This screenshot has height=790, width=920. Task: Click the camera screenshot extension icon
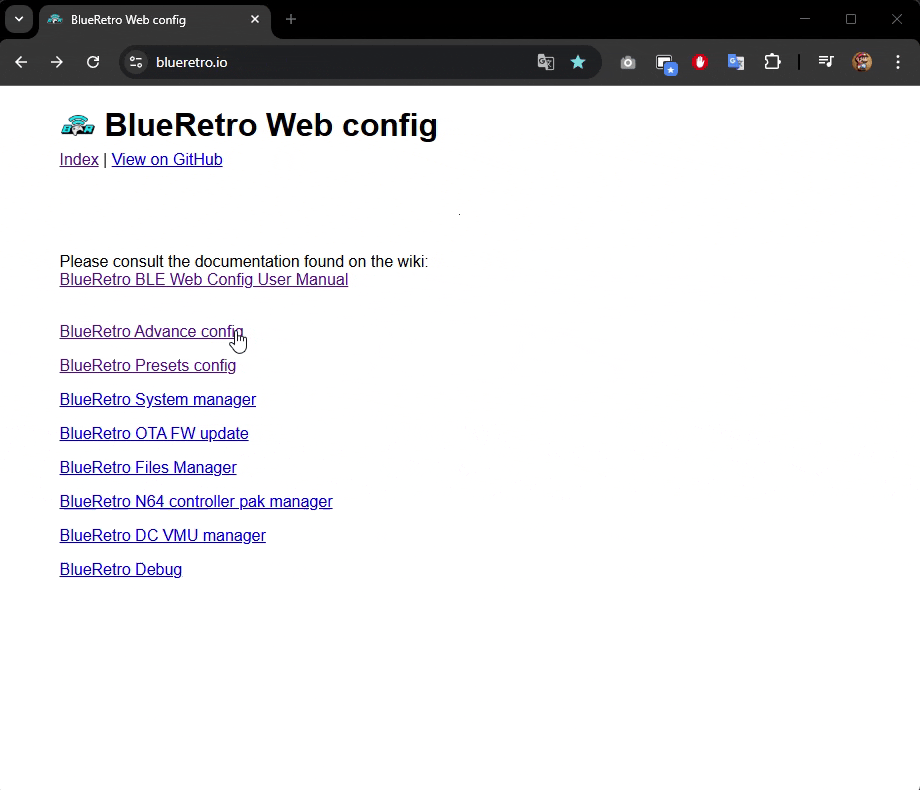[x=628, y=62]
